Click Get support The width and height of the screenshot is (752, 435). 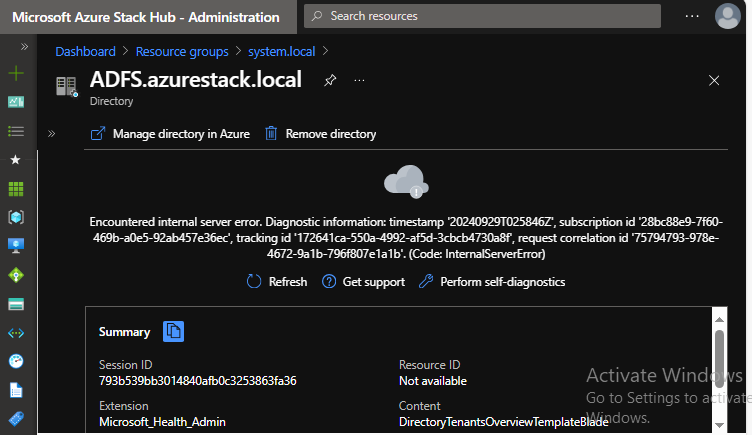363,282
